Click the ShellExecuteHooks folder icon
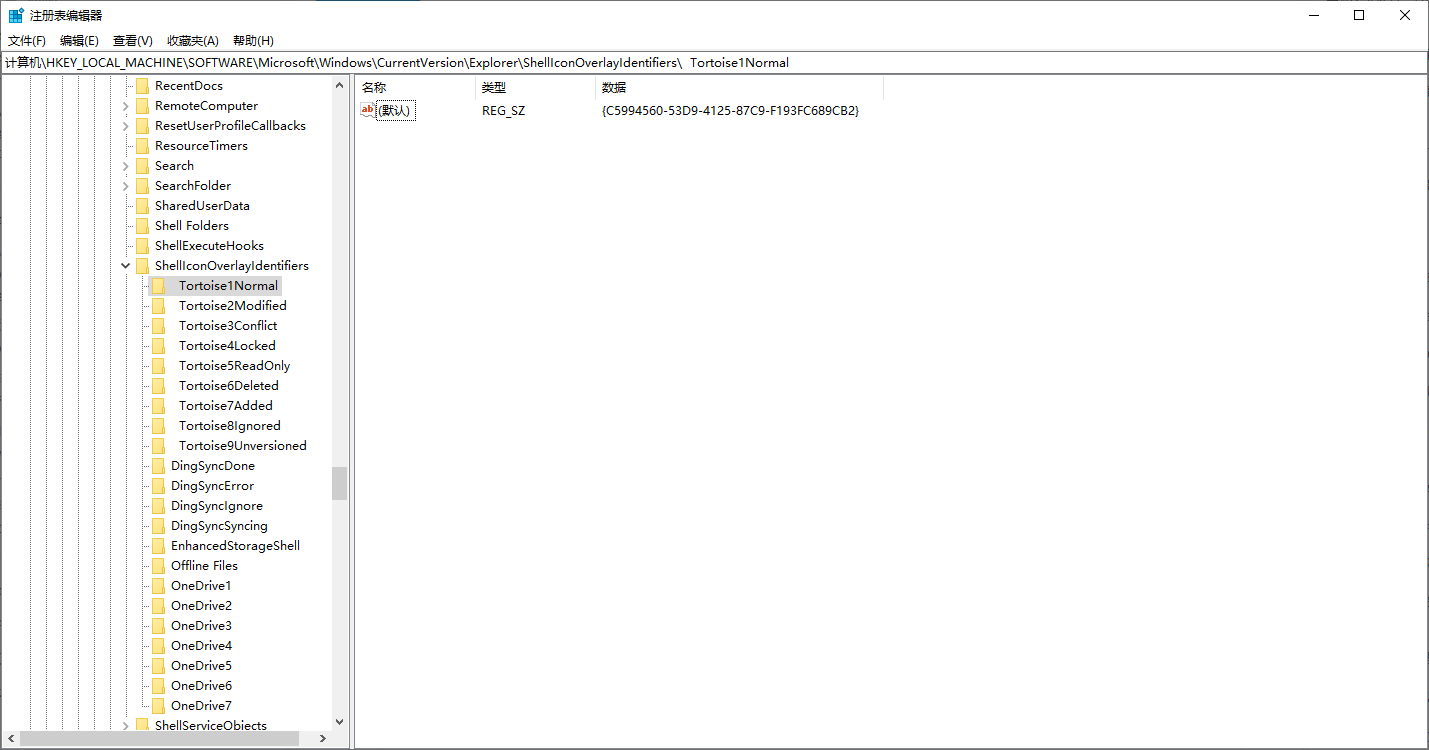 (142, 246)
